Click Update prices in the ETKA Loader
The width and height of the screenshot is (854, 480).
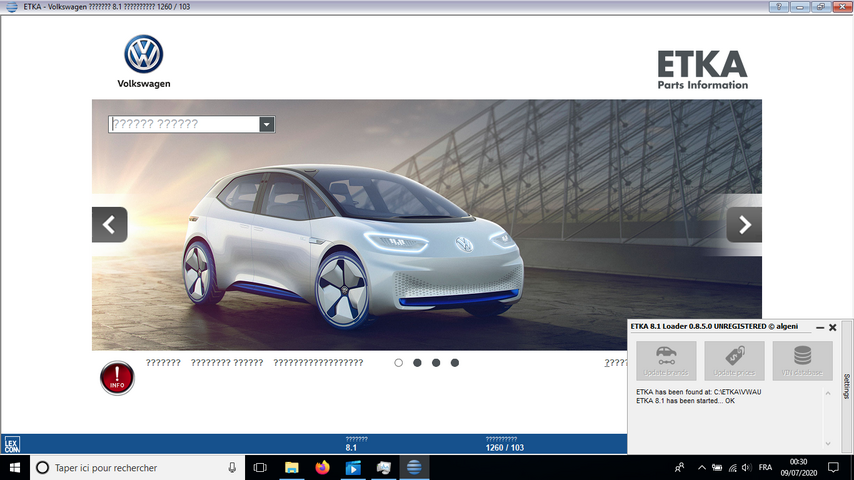click(x=734, y=361)
